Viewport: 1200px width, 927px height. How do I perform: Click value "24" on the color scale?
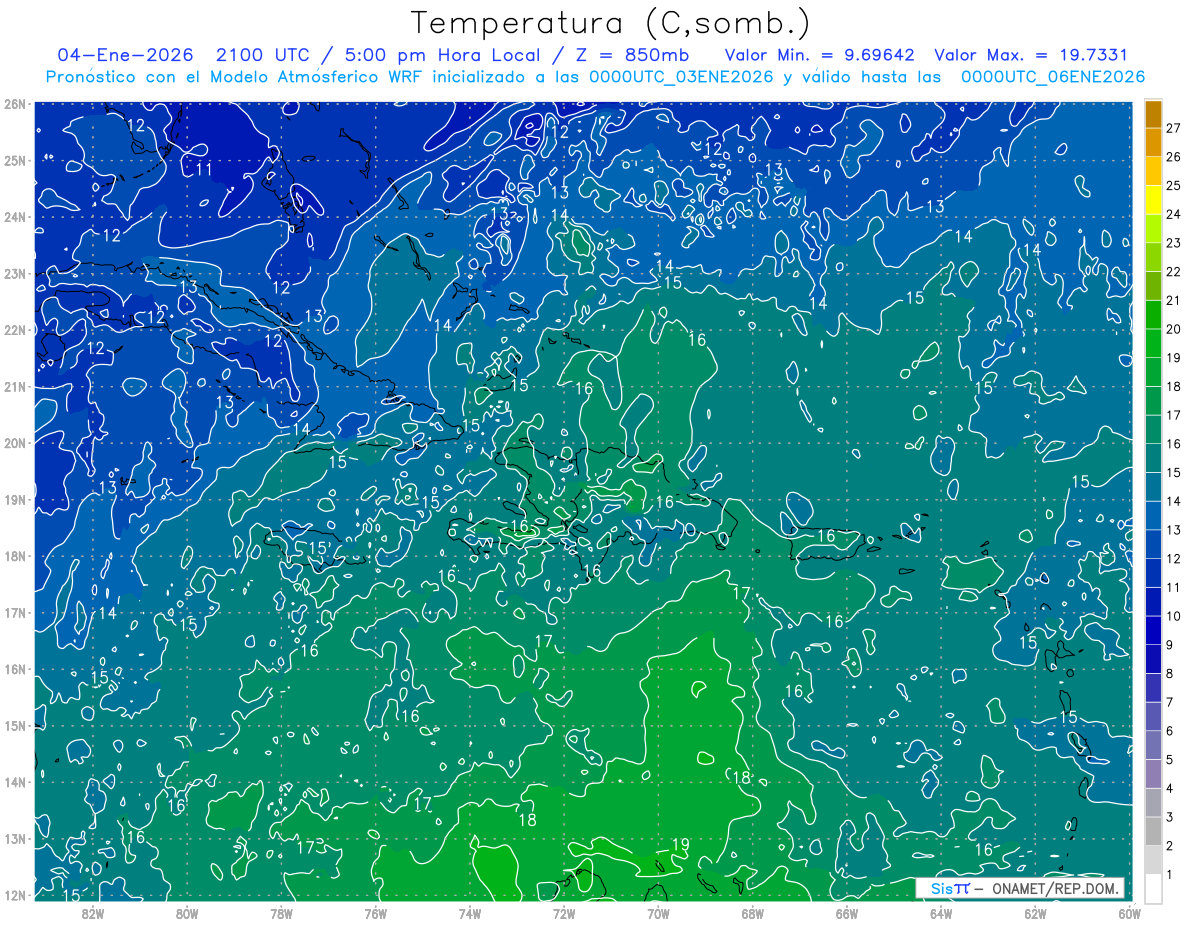tap(1173, 214)
